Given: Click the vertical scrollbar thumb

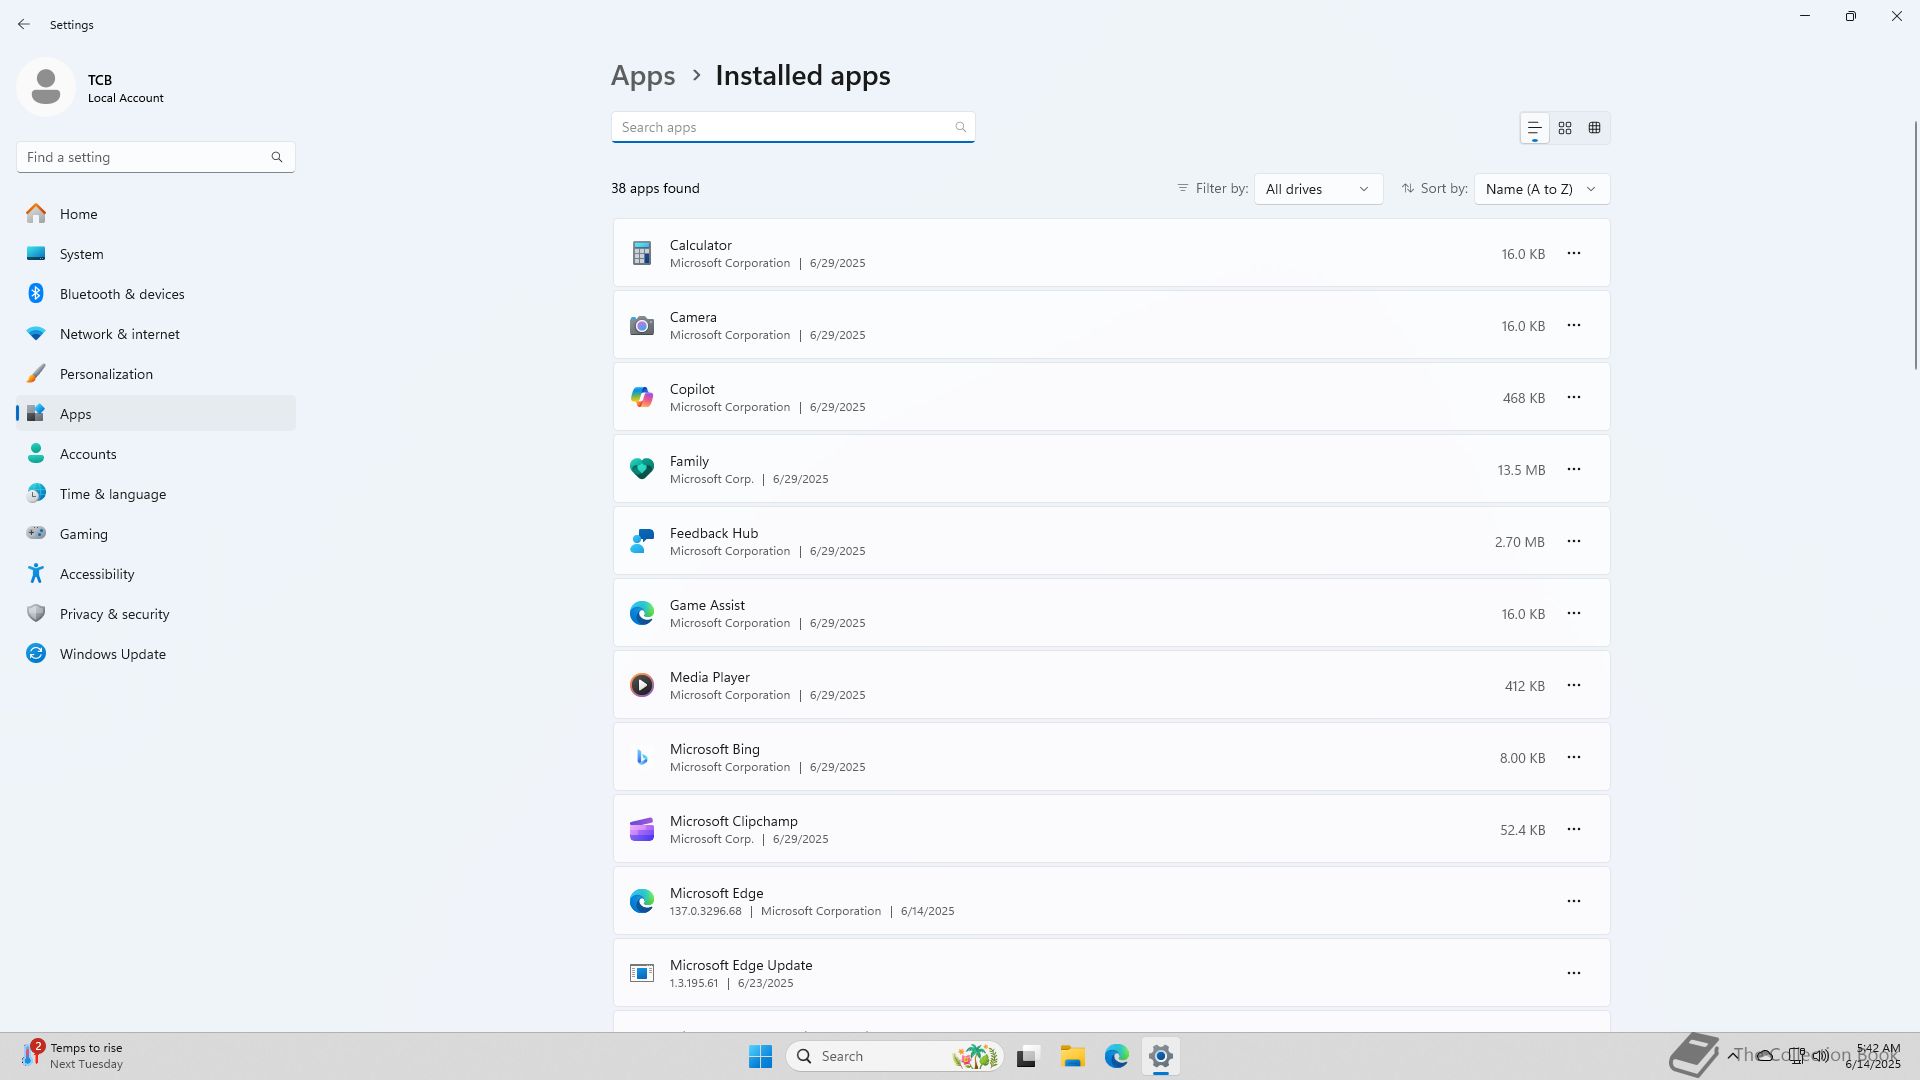Looking at the screenshot, I should 1916,245.
